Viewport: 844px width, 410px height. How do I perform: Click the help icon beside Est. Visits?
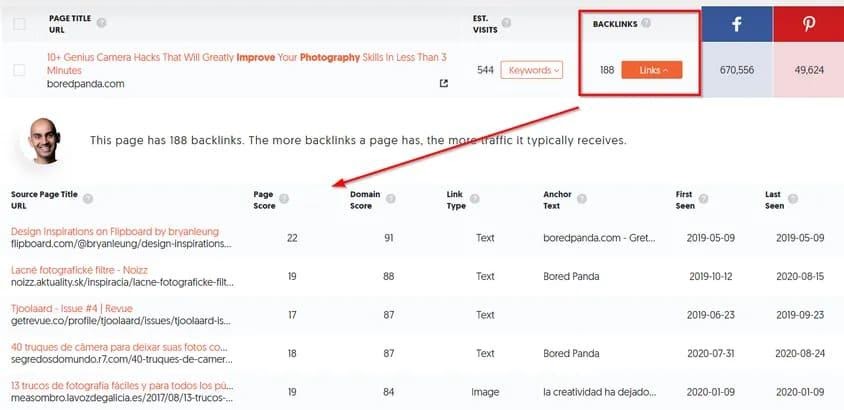[506, 23]
